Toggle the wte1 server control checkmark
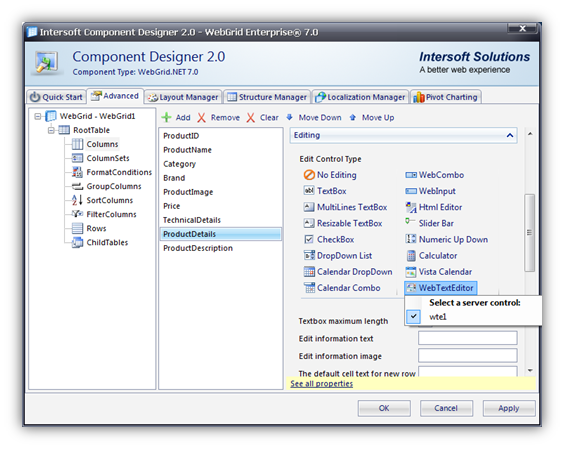Screen dimensions: 564x449 (x=414, y=317)
